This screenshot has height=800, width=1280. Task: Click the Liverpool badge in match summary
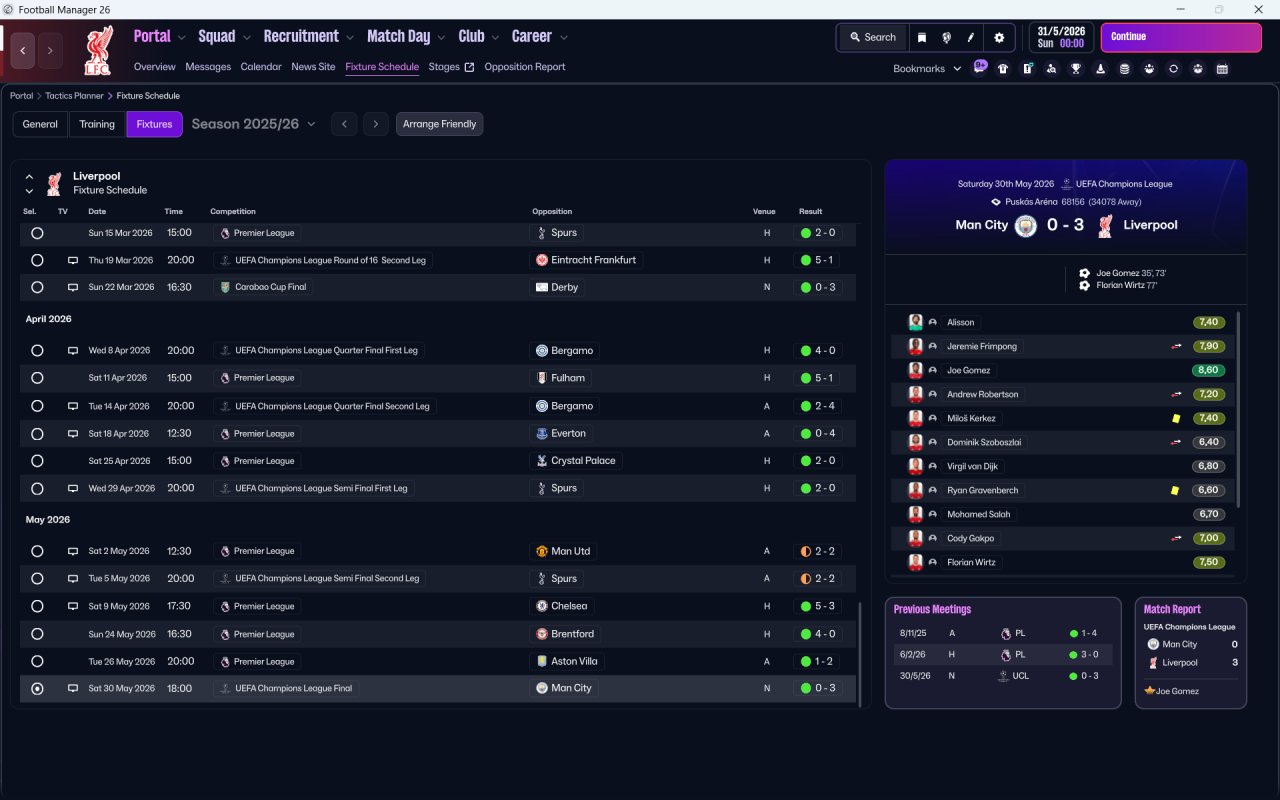pyautogui.click(x=1105, y=226)
